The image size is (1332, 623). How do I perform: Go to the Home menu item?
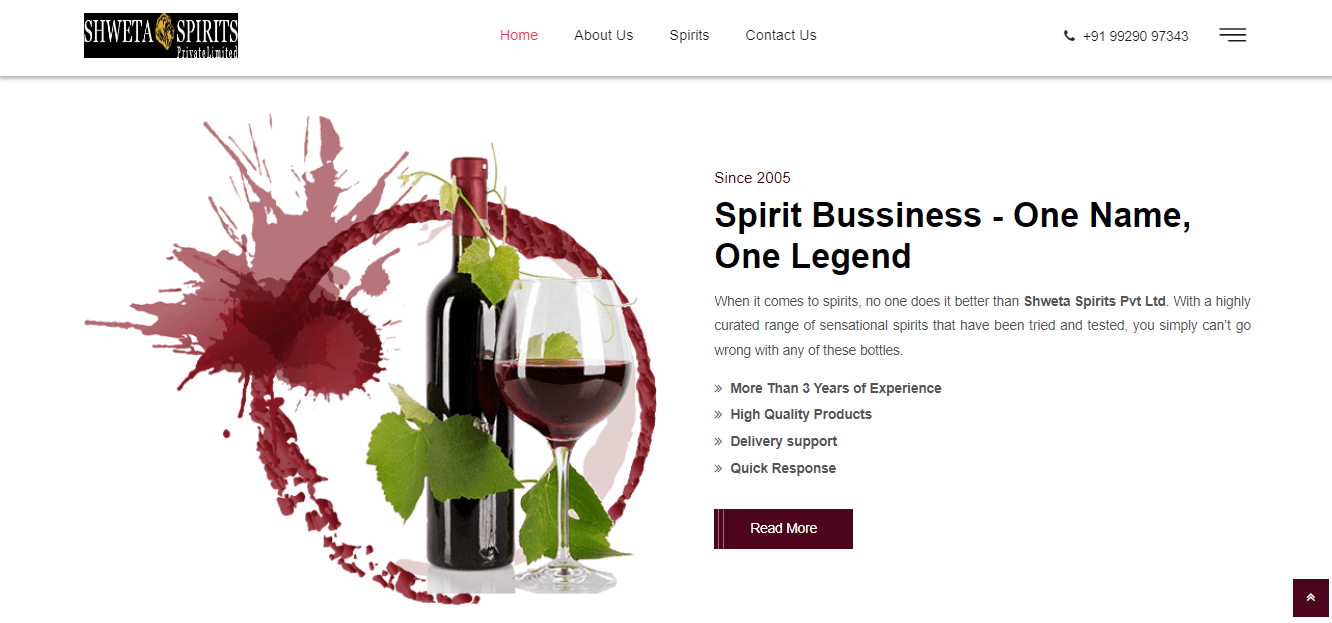pos(519,35)
